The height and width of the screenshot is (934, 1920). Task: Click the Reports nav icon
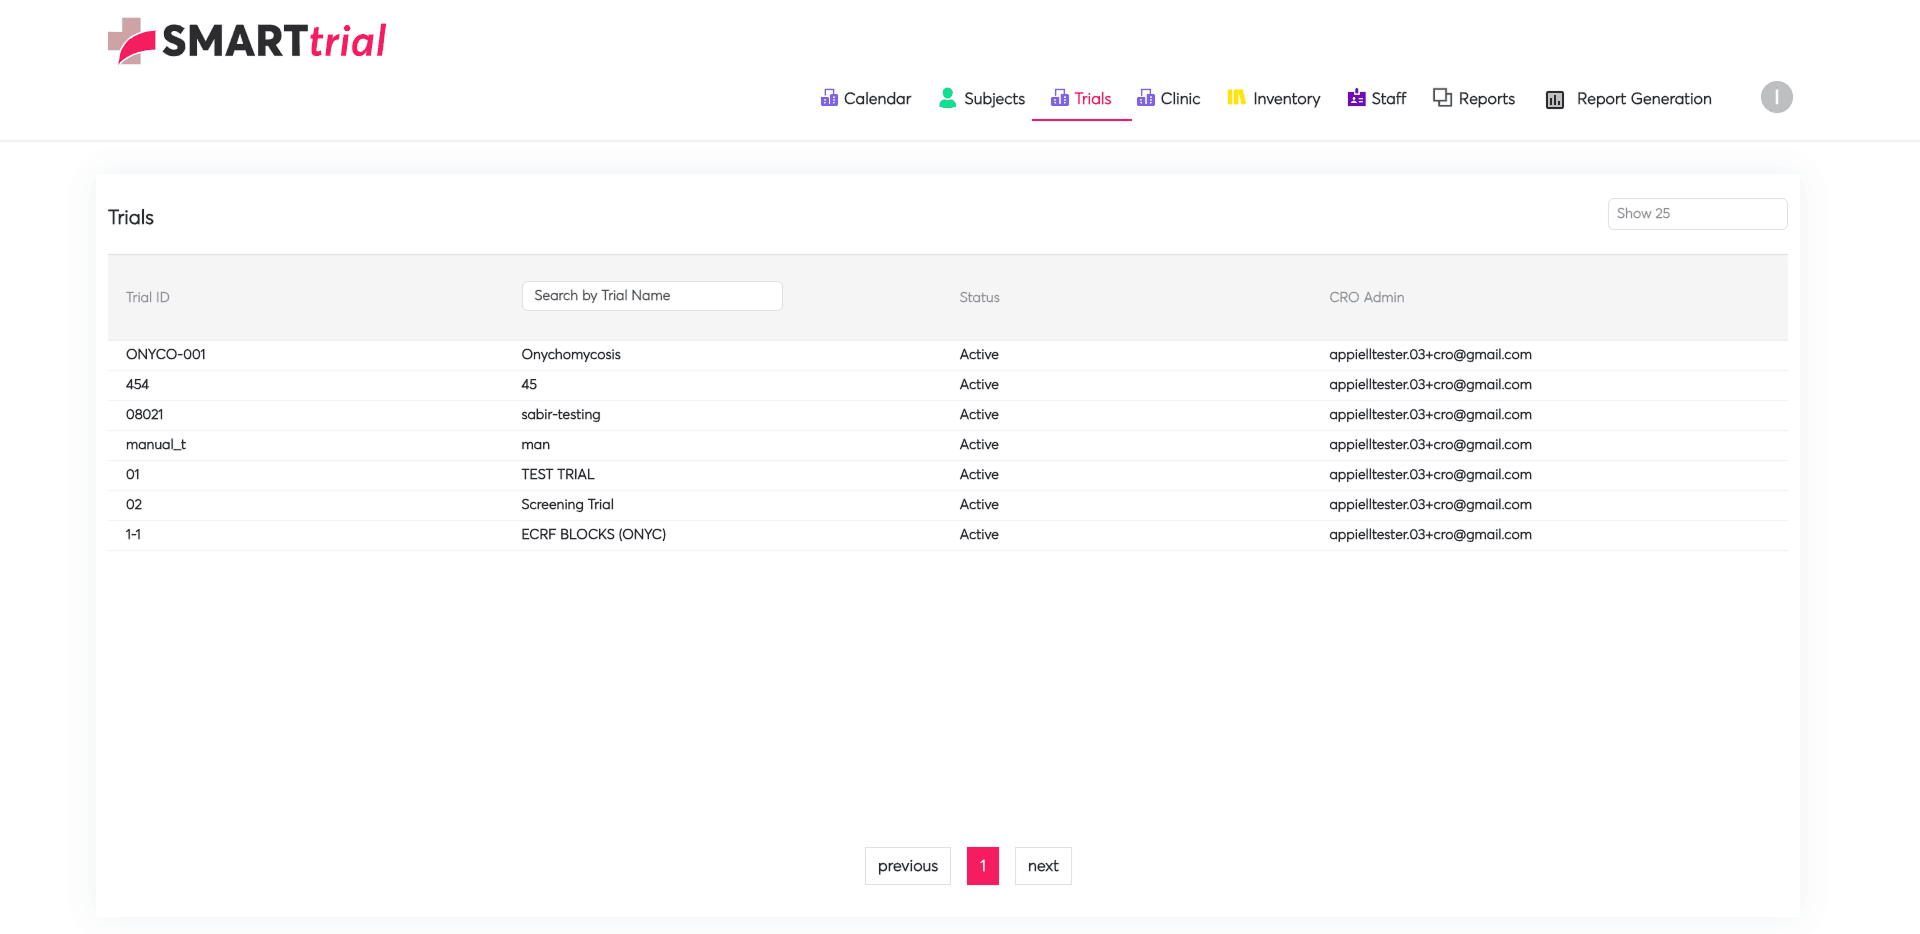point(1442,97)
